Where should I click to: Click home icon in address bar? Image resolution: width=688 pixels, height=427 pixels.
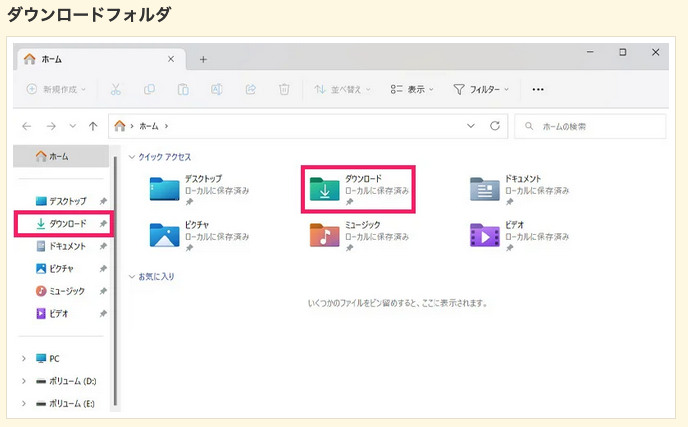point(119,126)
